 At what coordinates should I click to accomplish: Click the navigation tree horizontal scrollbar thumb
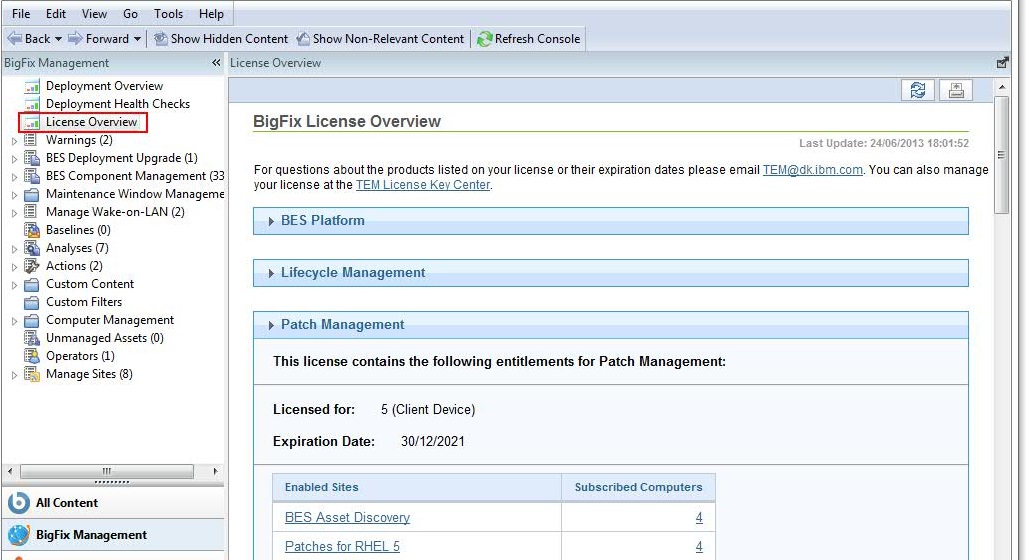click(x=107, y=471)
